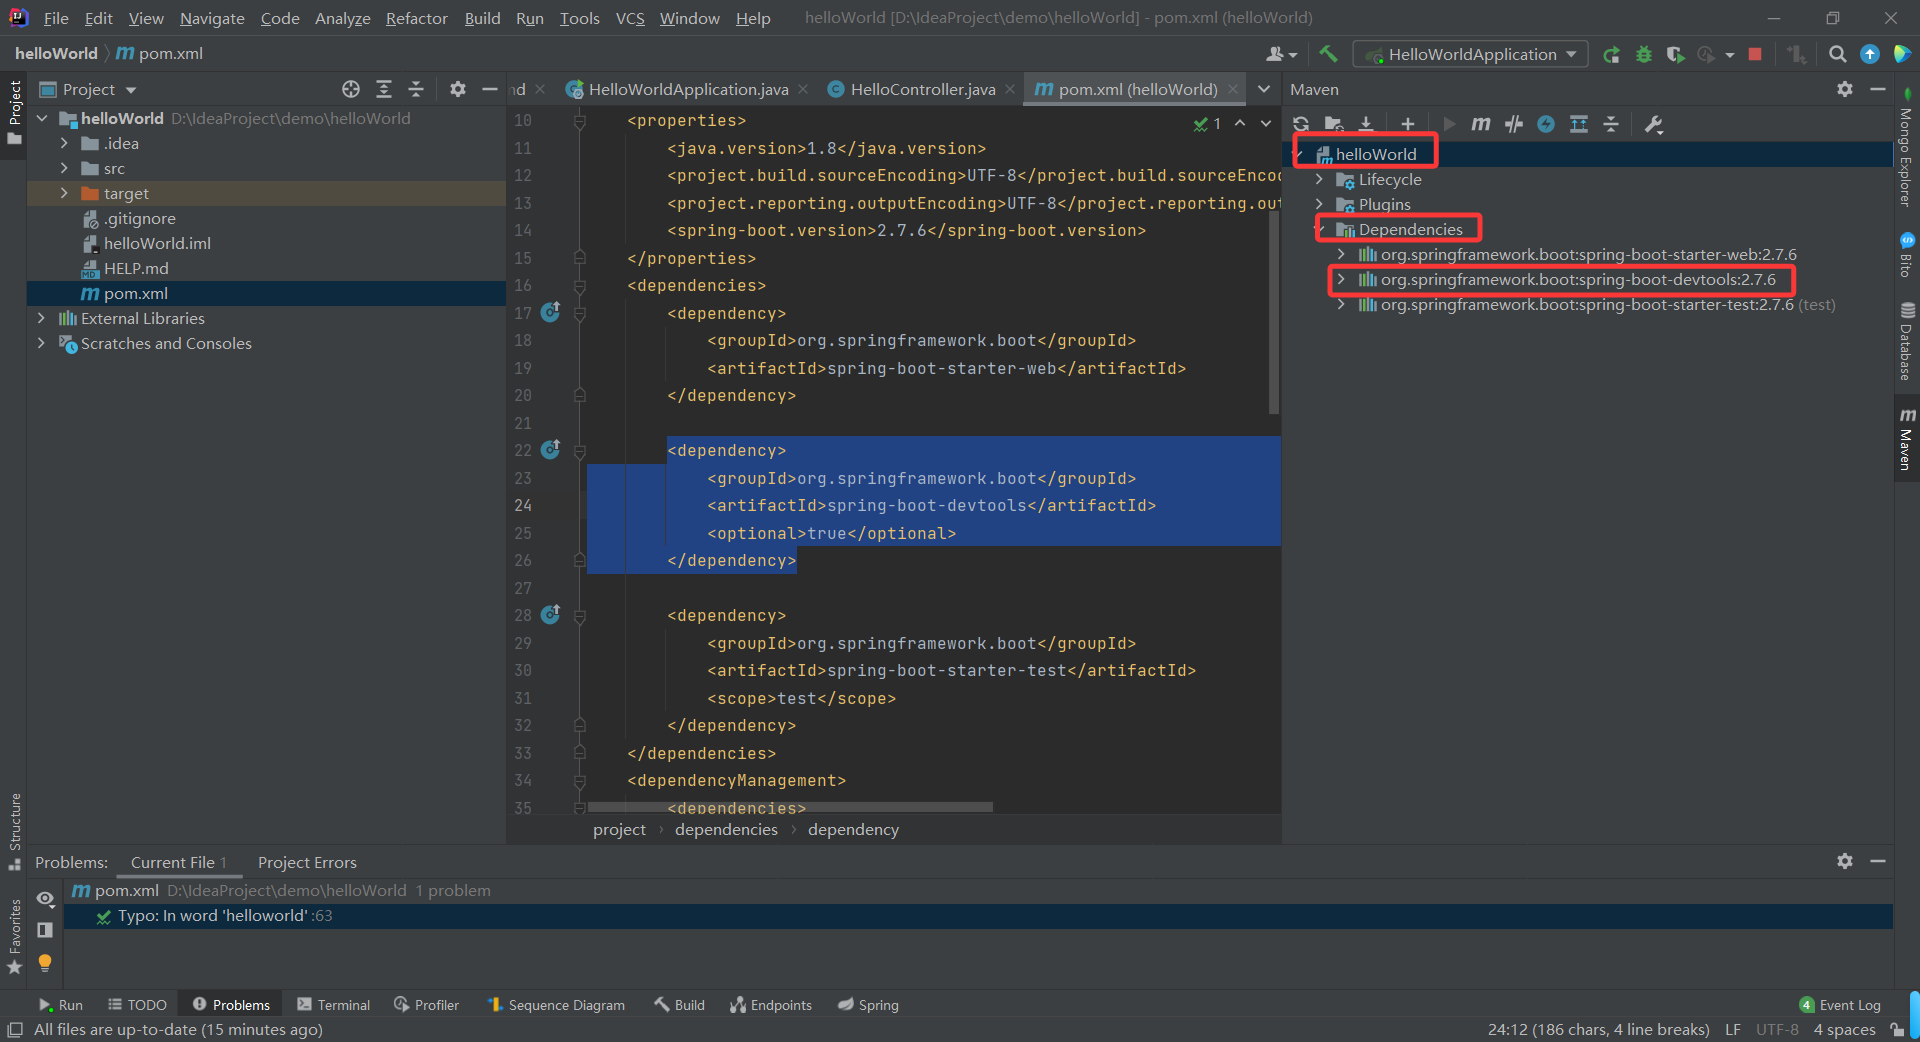Expand the .idea folder
Screen dimensions: 1920x1042
(x=65, y=143)
